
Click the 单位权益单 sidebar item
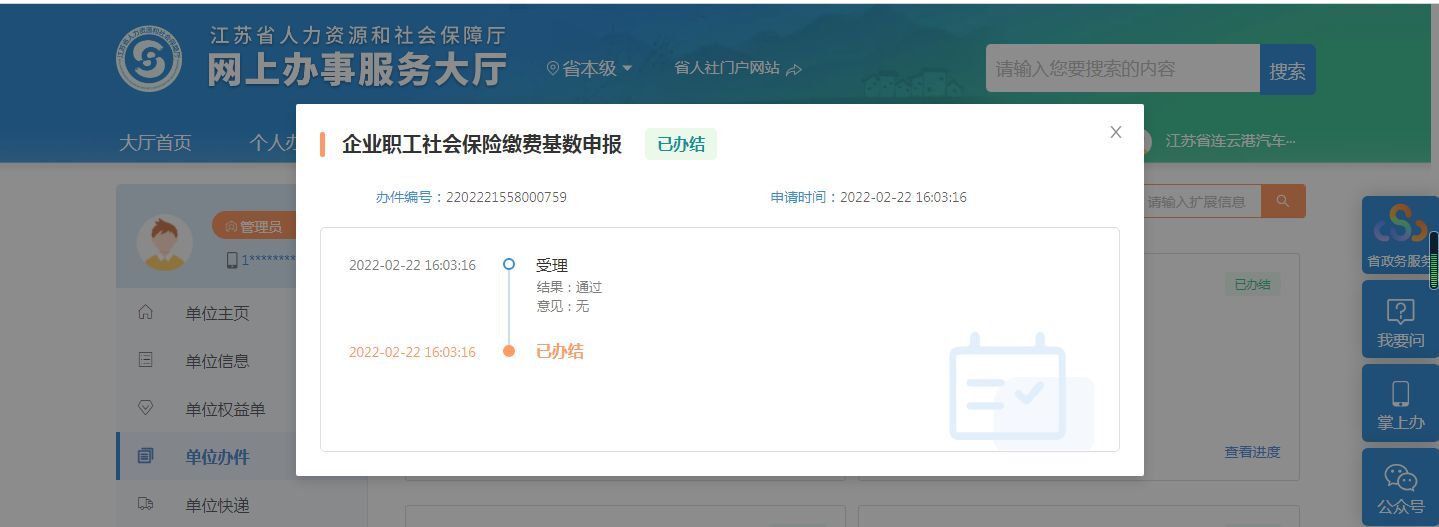pos(225,409)
